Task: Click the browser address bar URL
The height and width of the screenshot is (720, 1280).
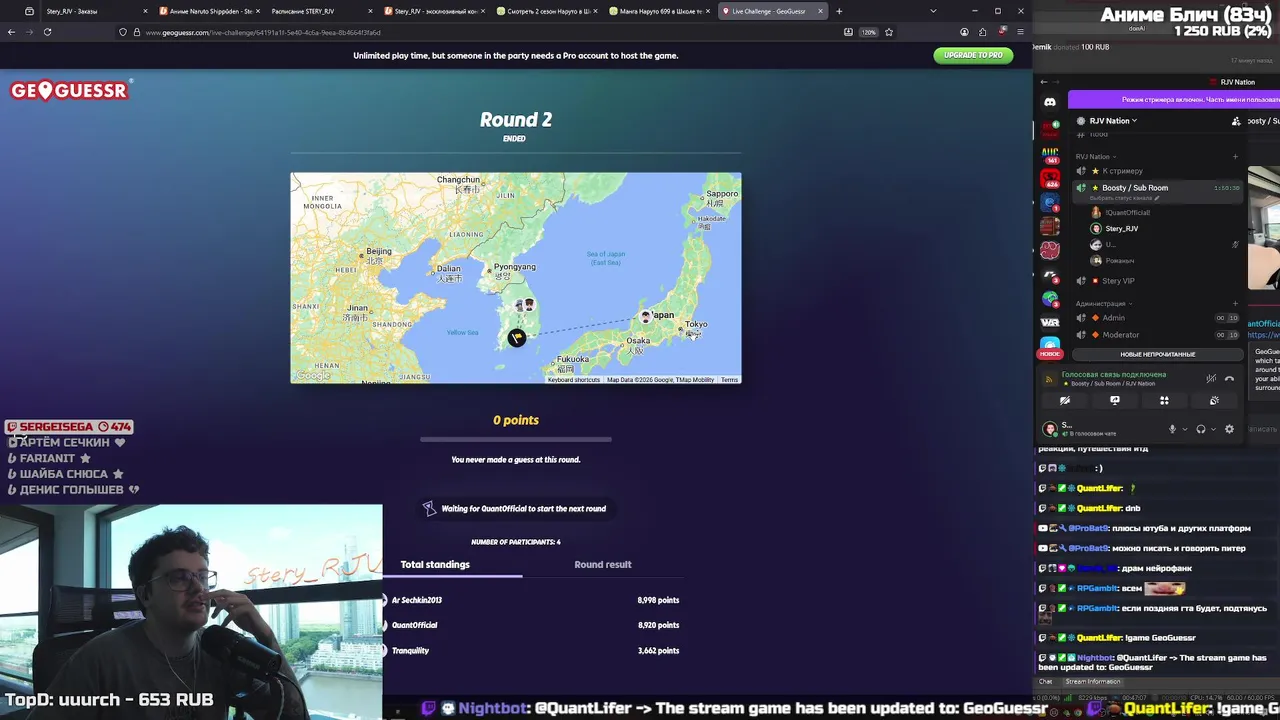Action: click(x=263, y=32)
